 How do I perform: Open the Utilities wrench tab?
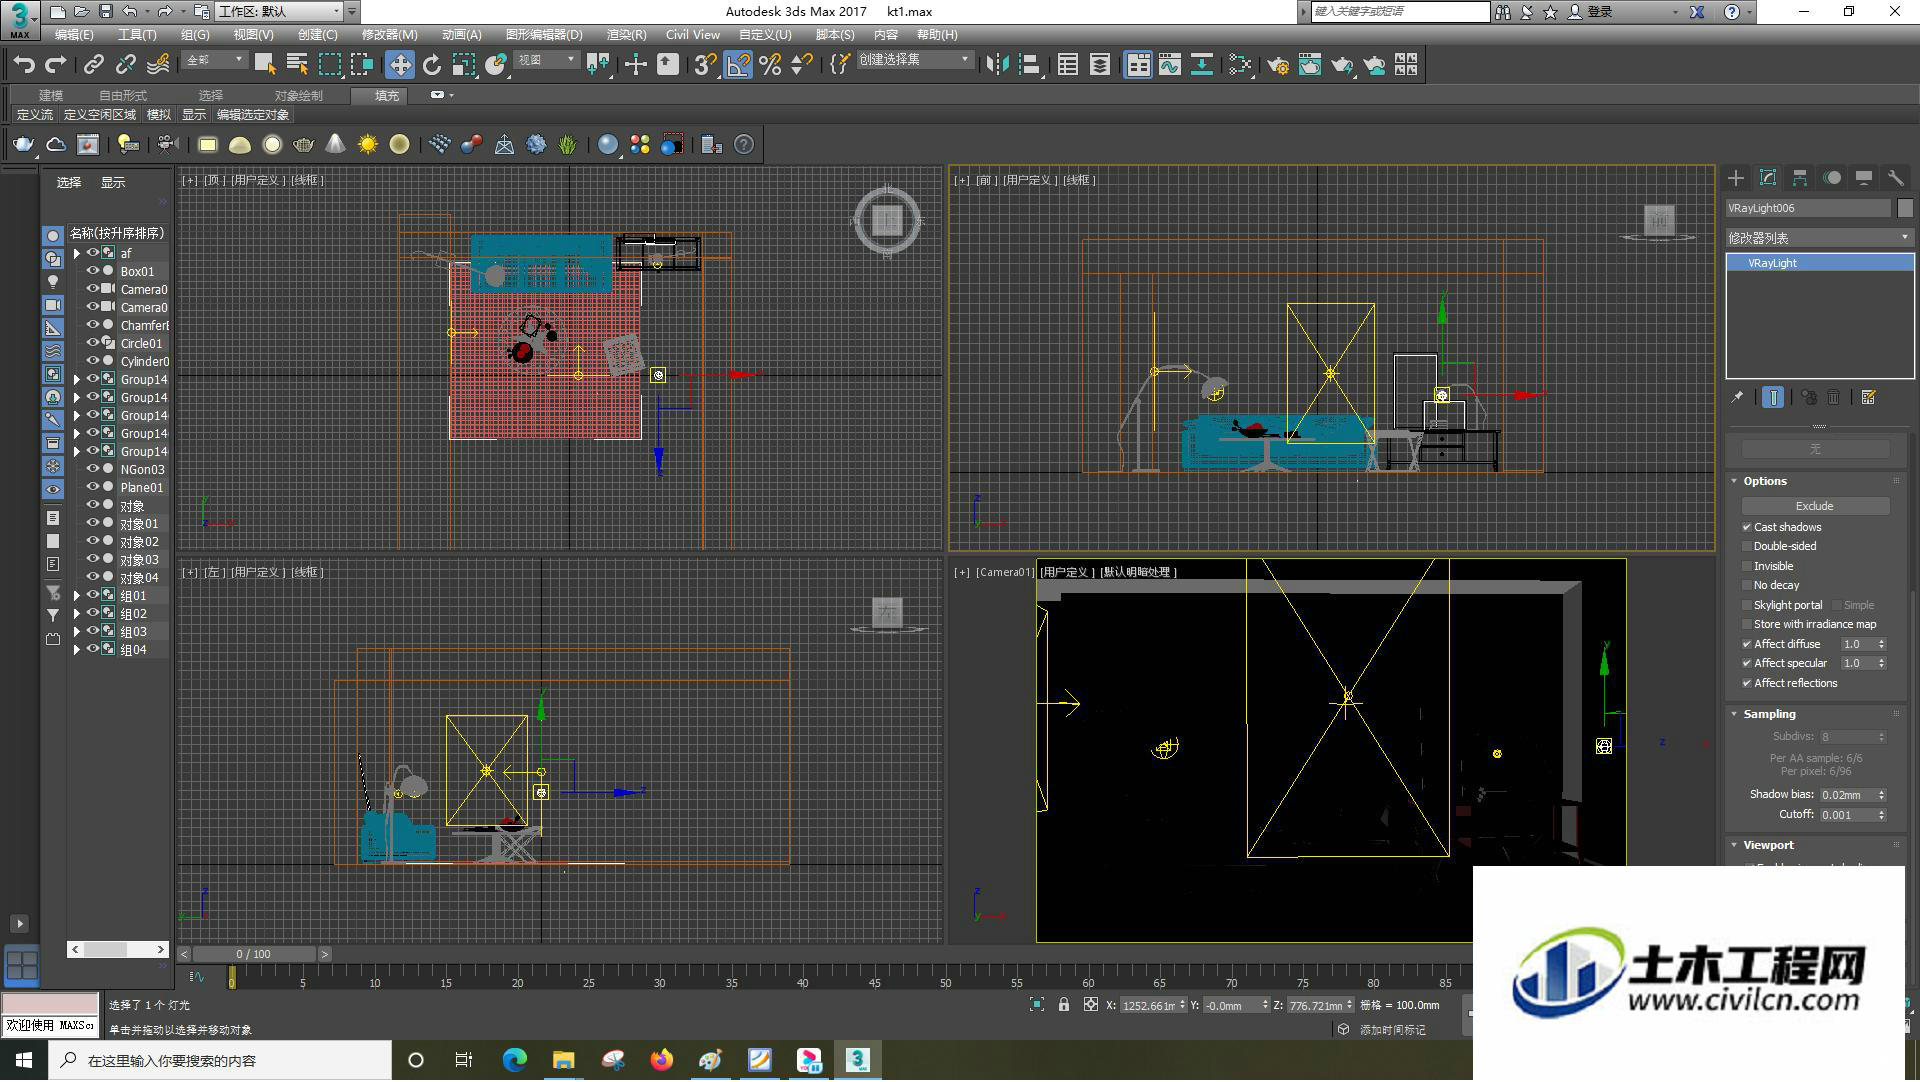tap(1895, 177)
